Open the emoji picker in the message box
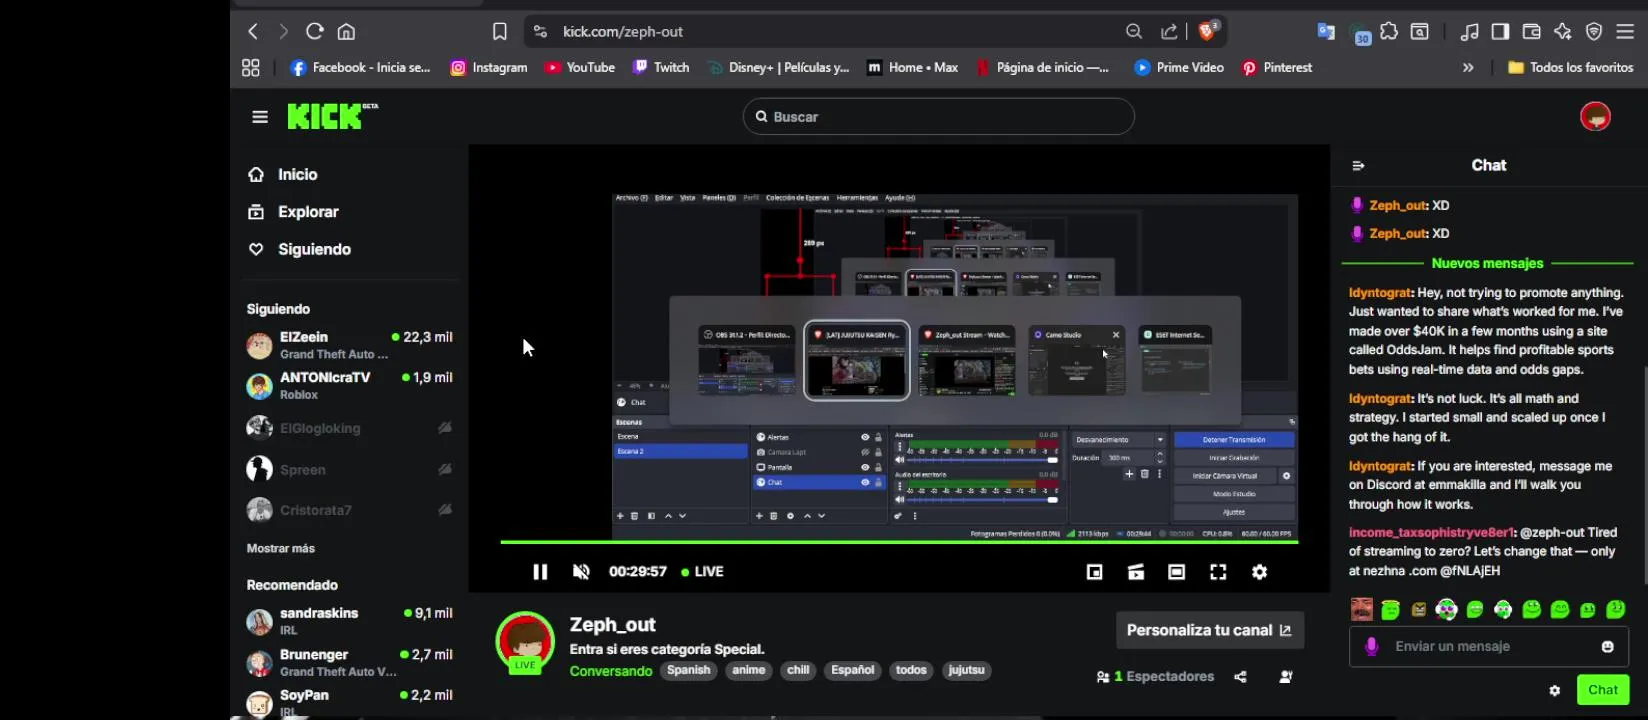 [1608, 647]
